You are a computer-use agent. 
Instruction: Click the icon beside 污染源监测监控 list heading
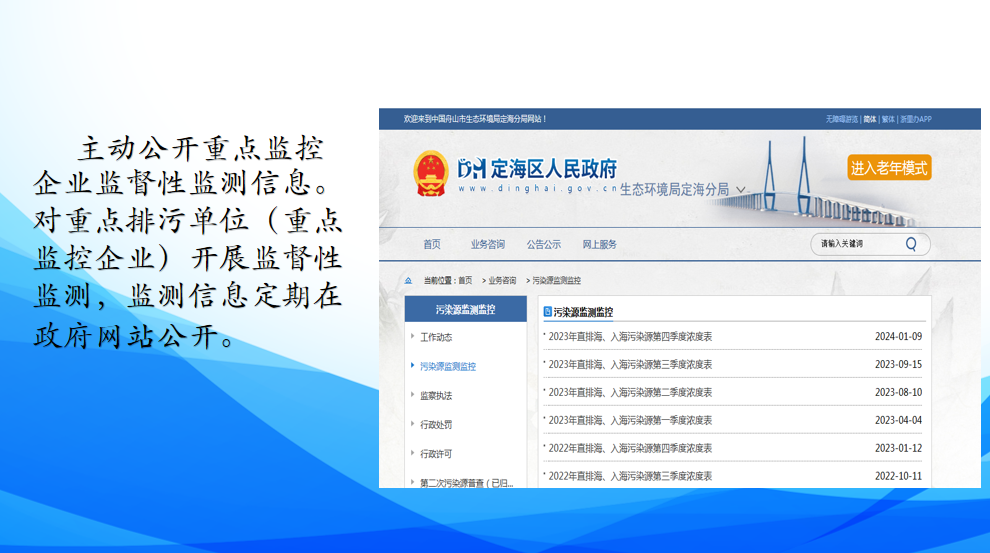tap(547, 312)
